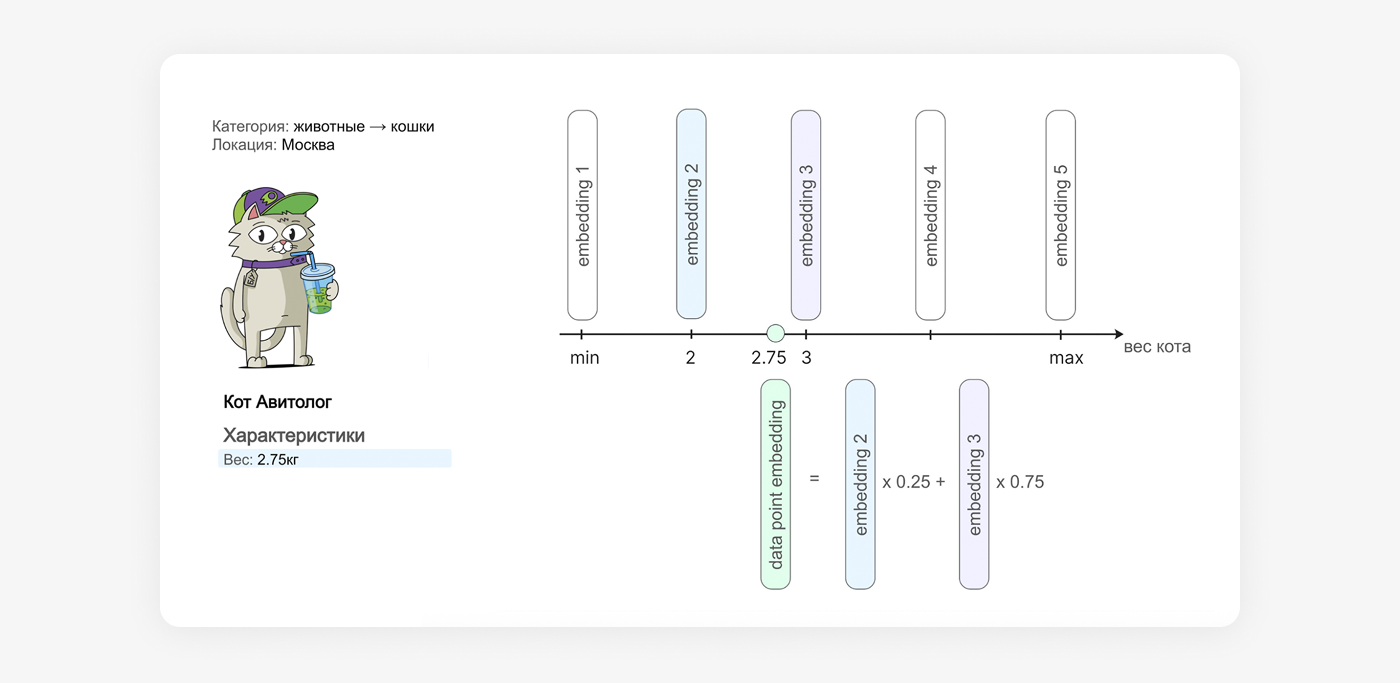Click the cat Avitolog illustration
Image resolution: width=1400 pixels, height=683 pixels.
coord(278,278)
